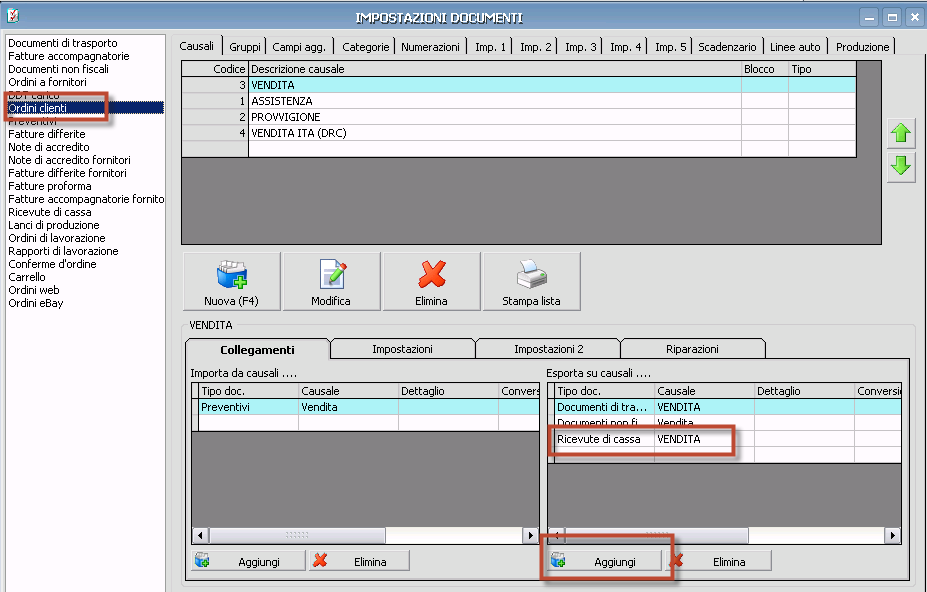
Task: Choose Conferme d'ordine document type
Action: (52, 264)
